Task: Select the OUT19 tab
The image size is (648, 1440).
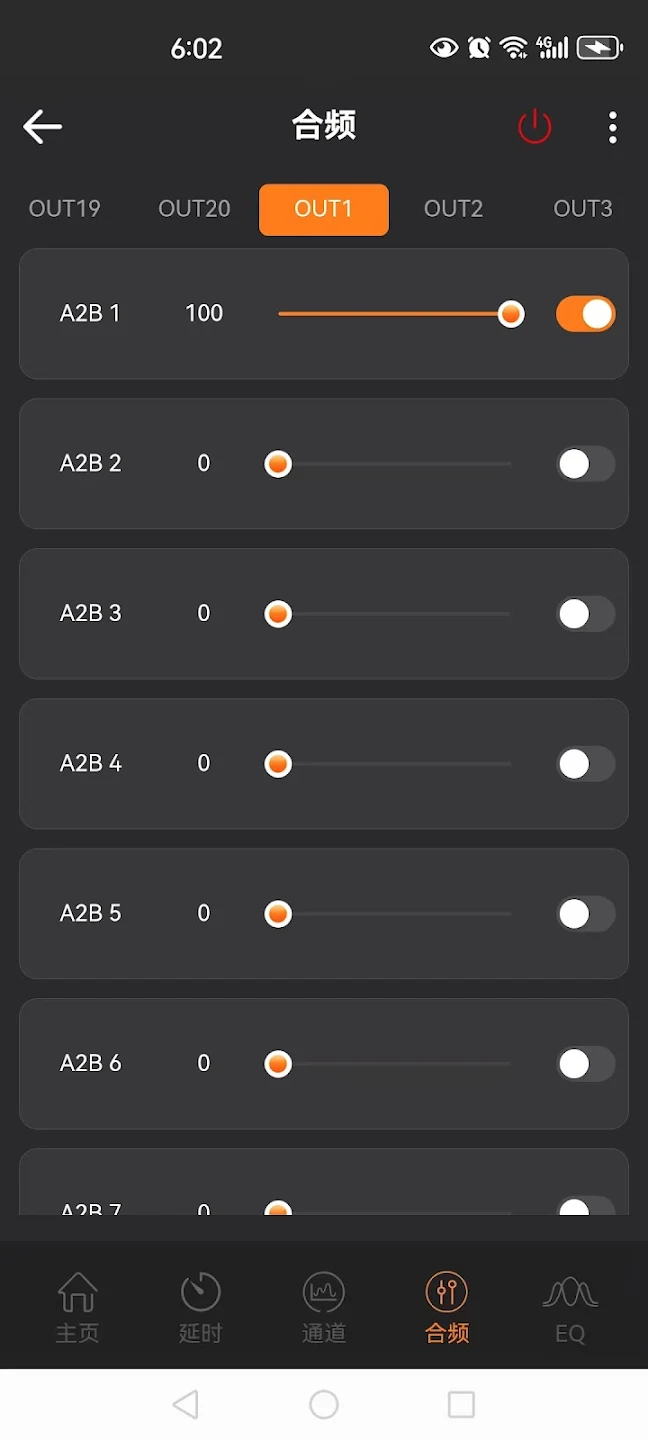Action: [x=65, y=209]
